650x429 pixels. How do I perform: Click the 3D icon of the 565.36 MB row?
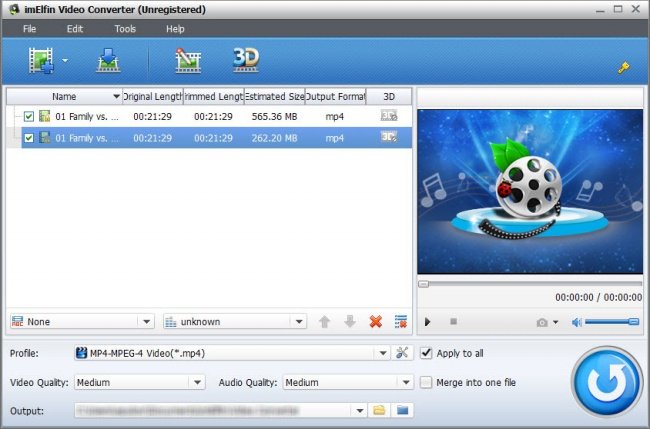tap(389, 116)
